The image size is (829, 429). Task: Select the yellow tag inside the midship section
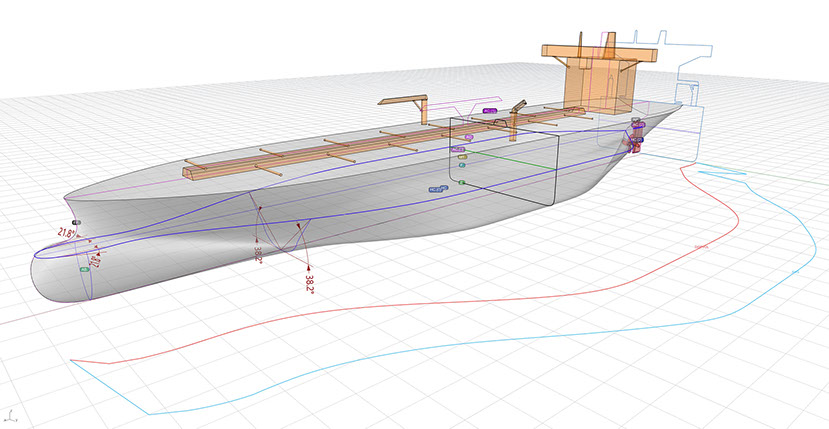click(x=462, y=156)
